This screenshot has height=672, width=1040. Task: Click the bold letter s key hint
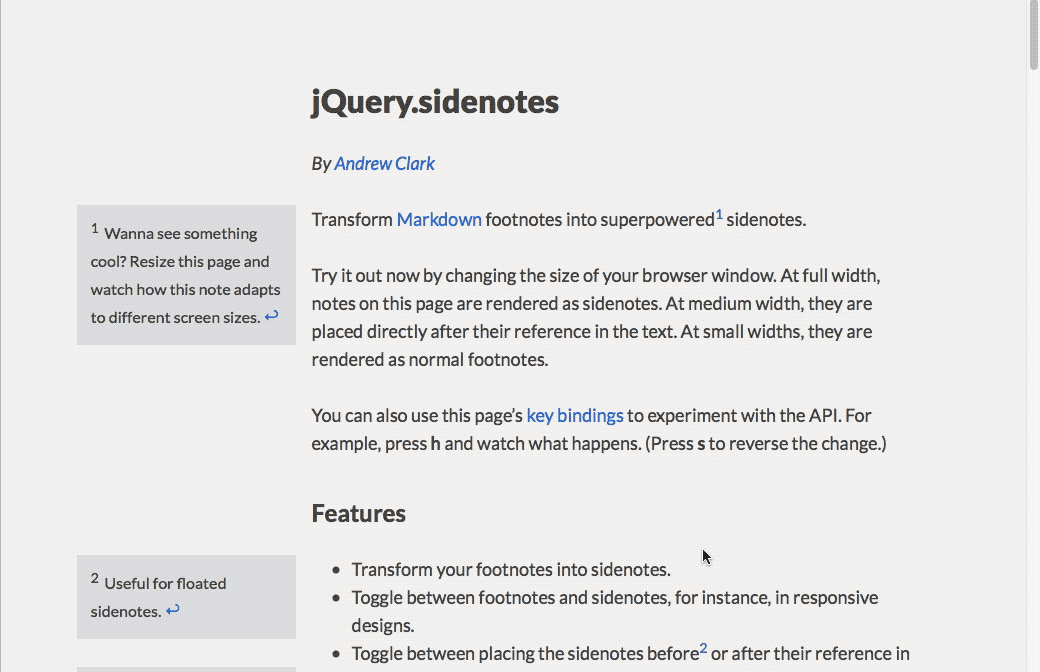701,444
